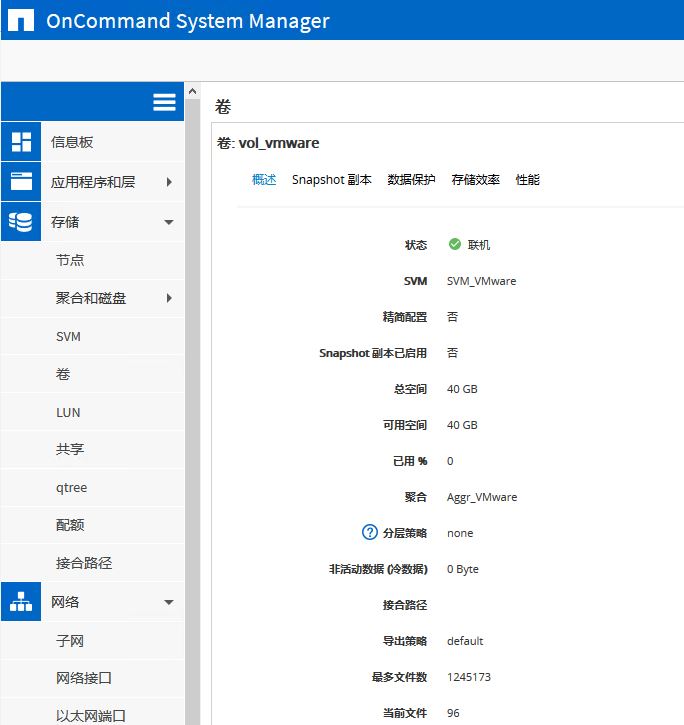
Task: Open qtree in the sidebar
Action: pos(71,488)
